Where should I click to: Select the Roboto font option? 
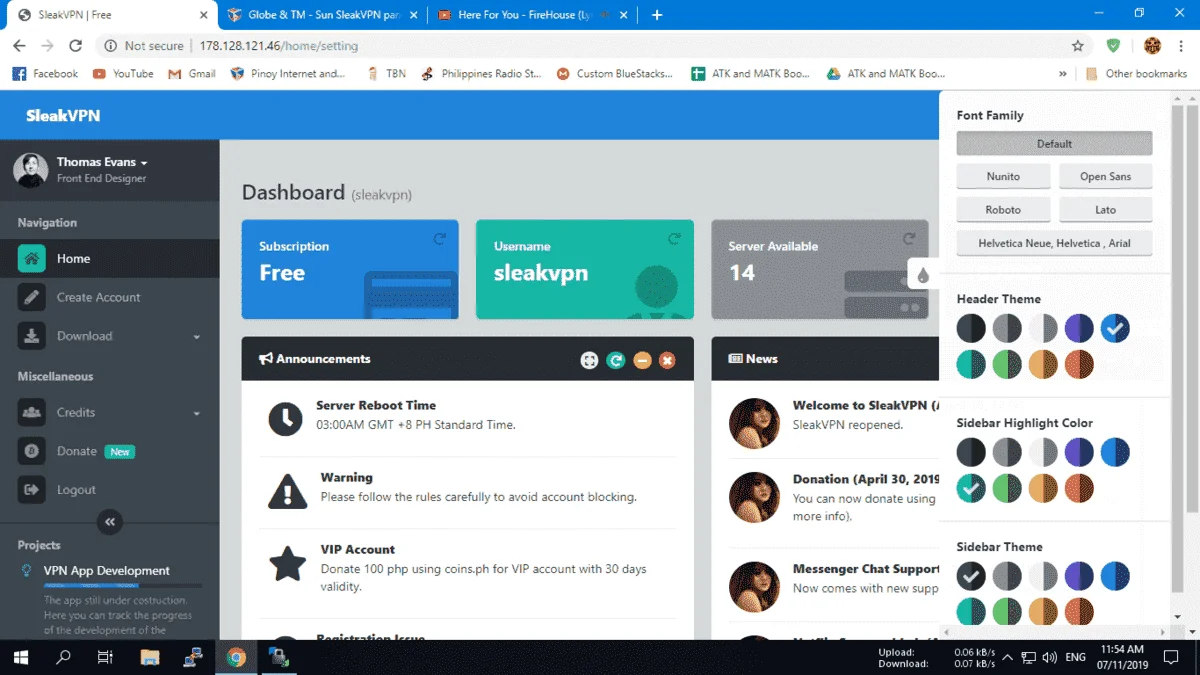click(x=1003, y=210)
